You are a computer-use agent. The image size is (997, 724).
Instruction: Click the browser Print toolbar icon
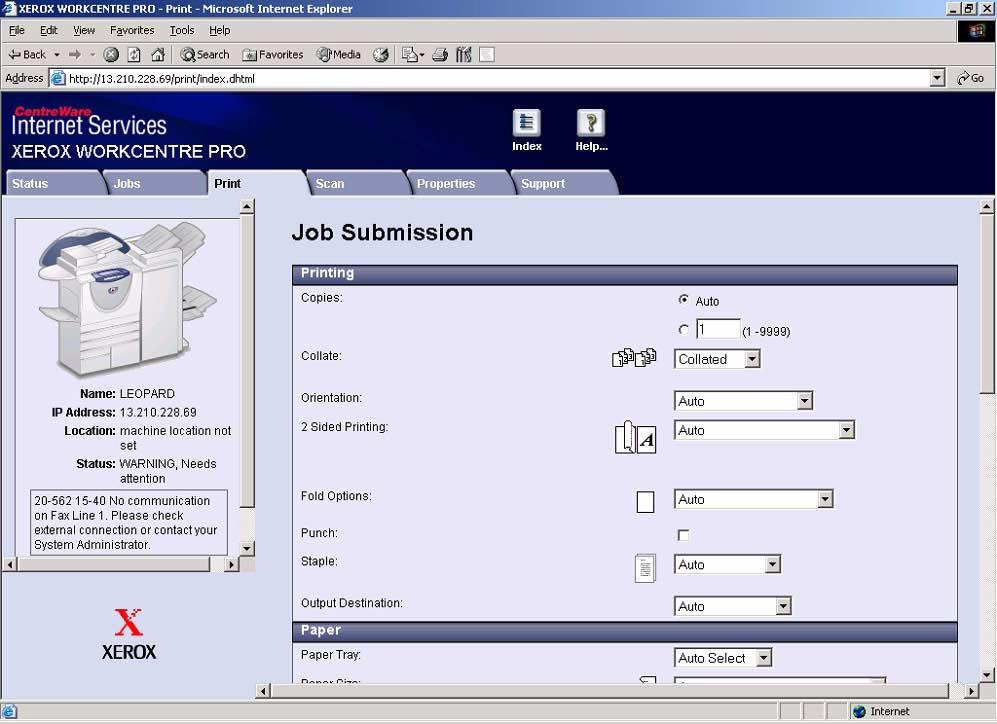click(440, 55)
